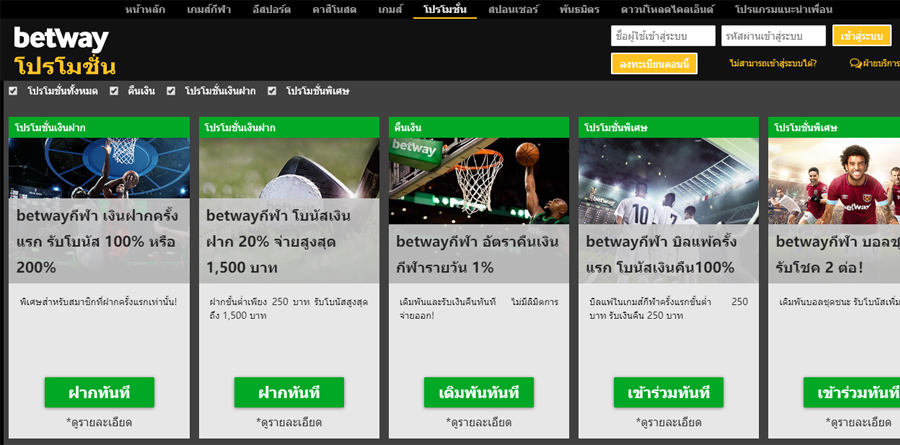Open ดูรายละเอียด under first parlay bill card
Viewport: 900px width, 445px height.
(668, 423)
